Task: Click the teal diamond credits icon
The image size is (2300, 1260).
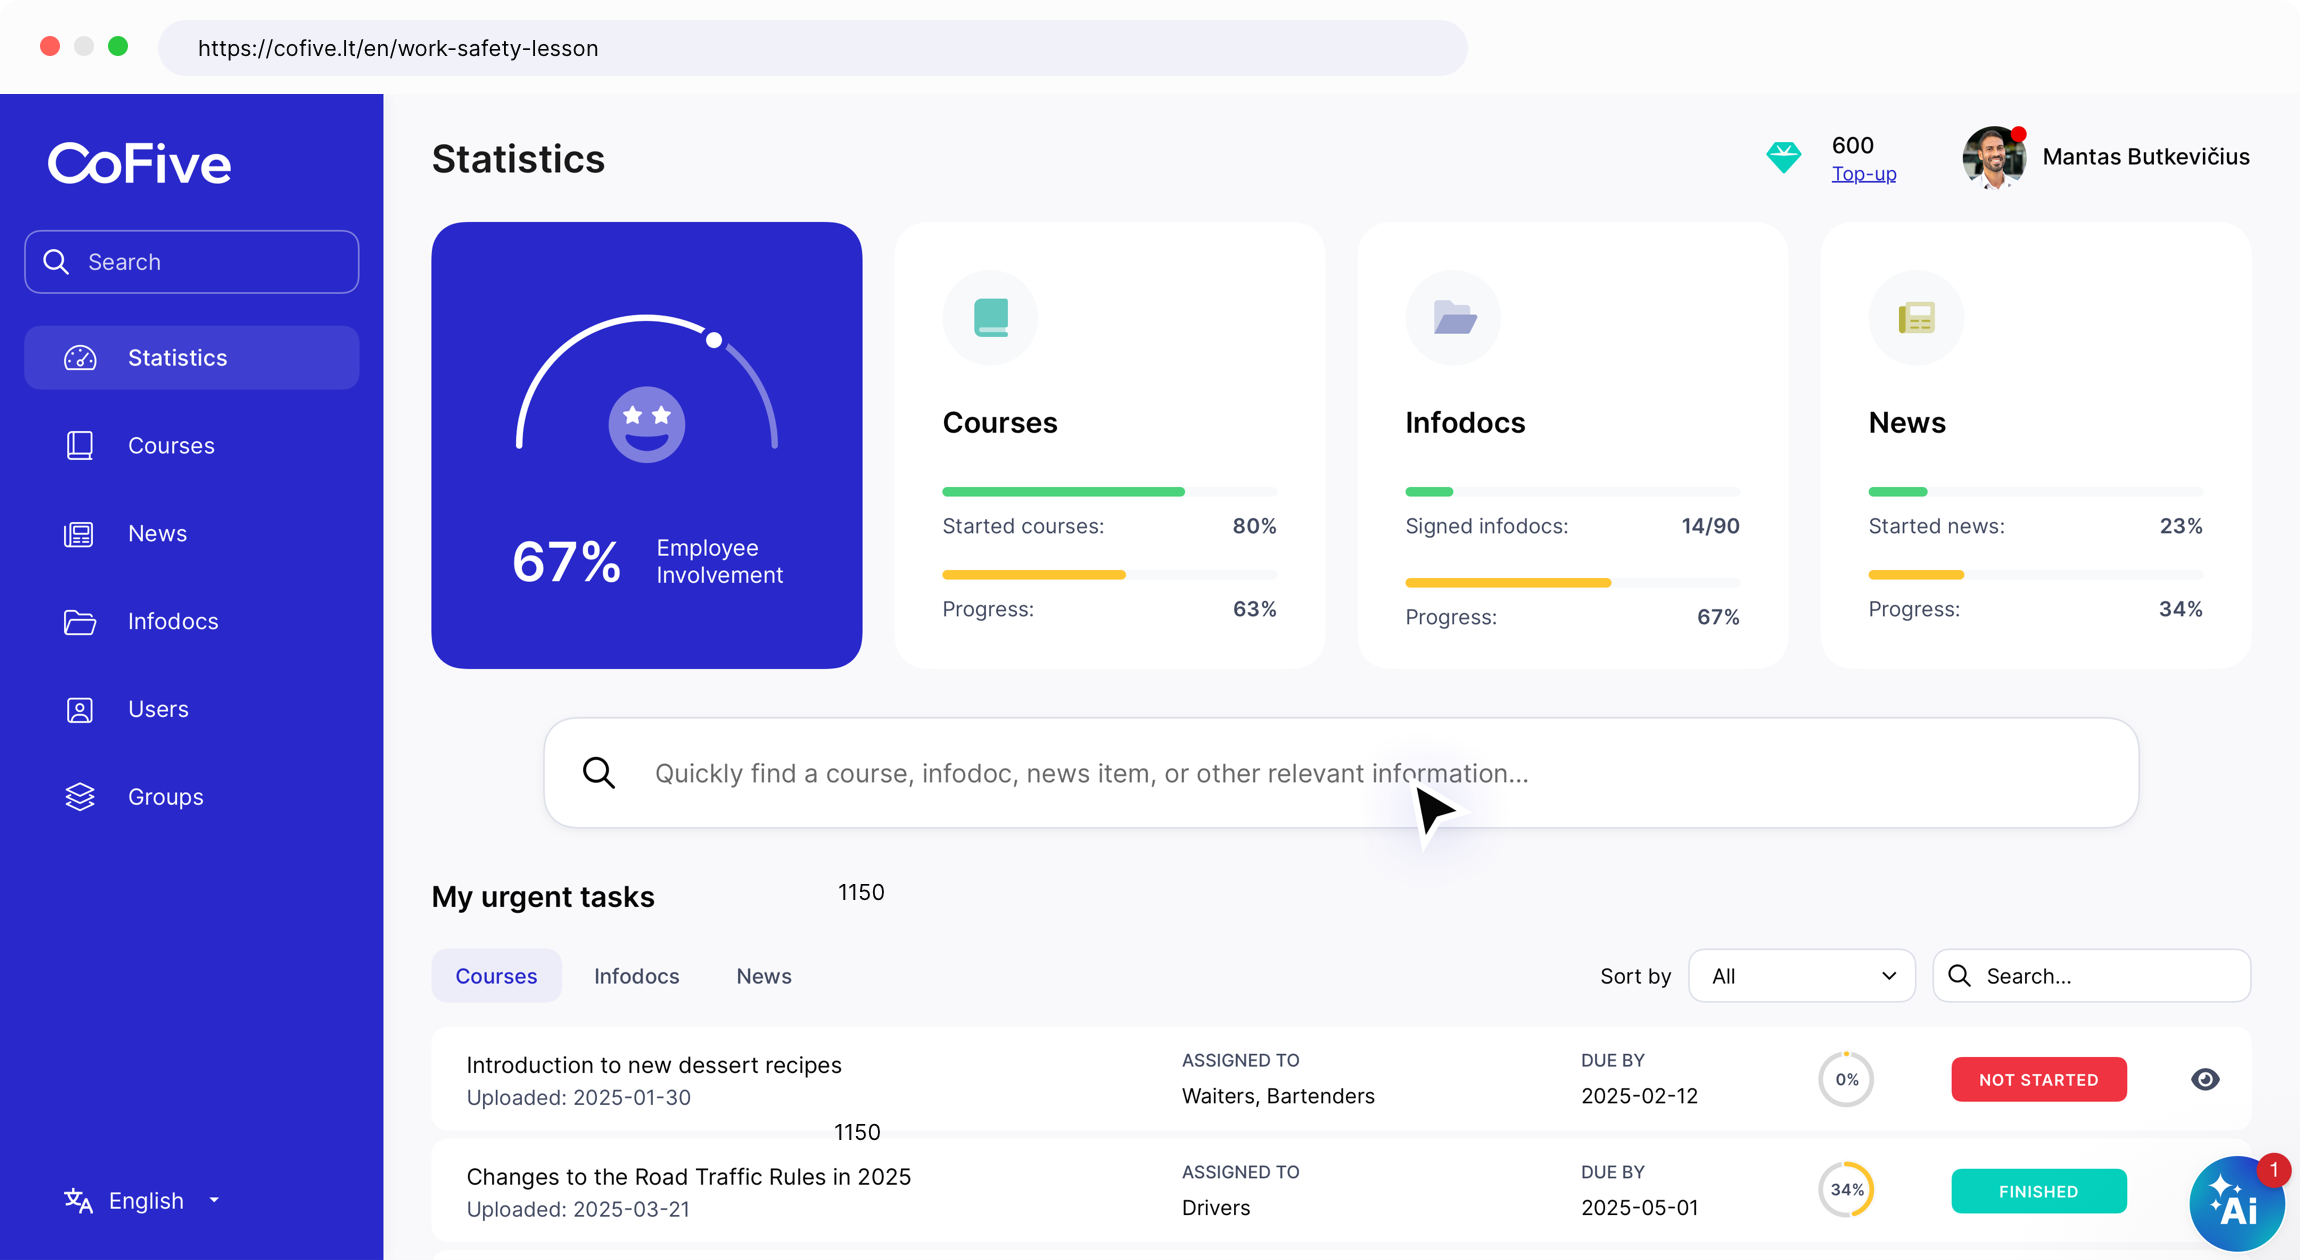Action: [x=1783, y=157]
